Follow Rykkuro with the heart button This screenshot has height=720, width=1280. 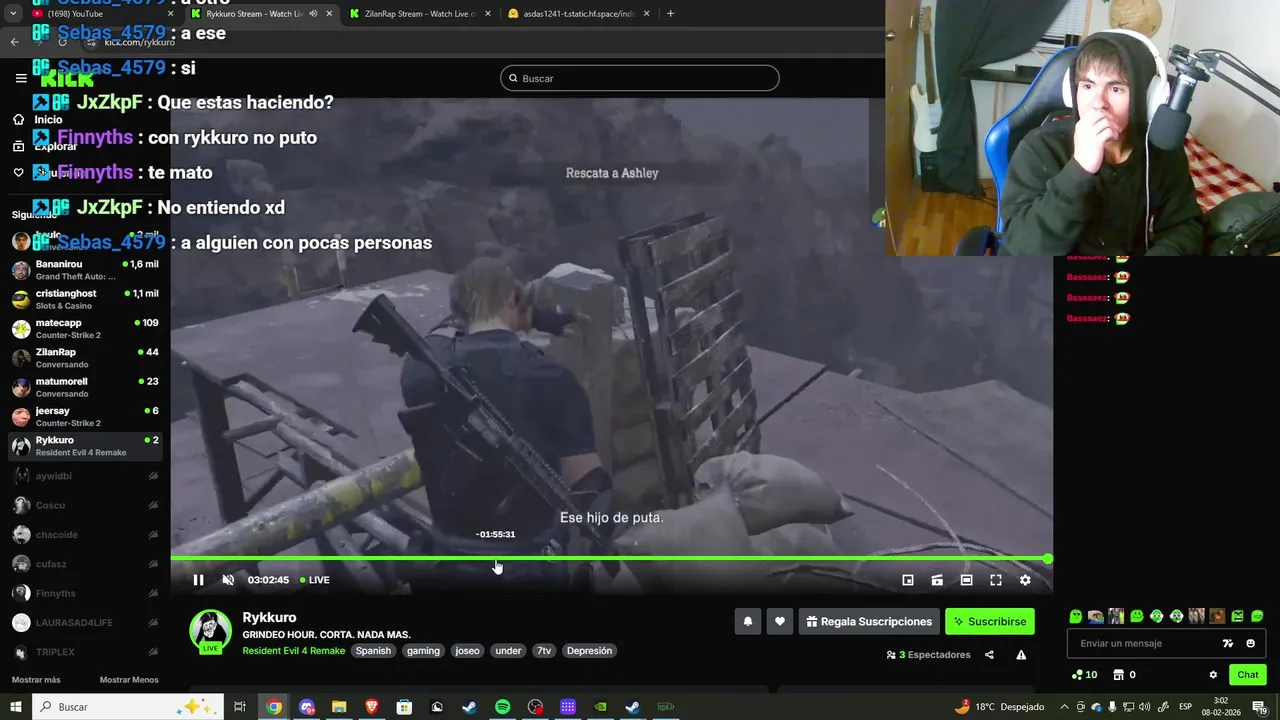780,622
